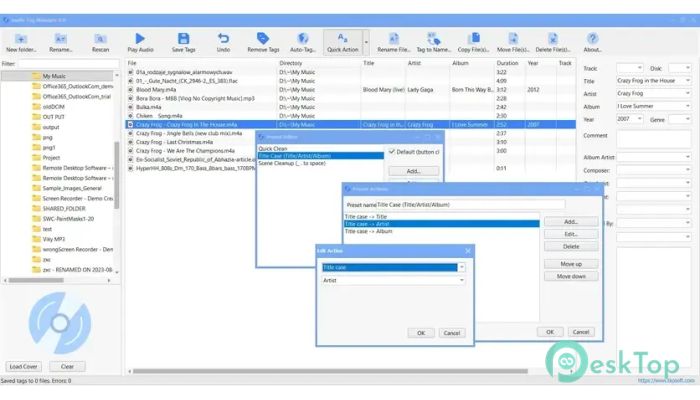Click the file list horizontal scrollbar
This screenshot has width=700, height=400.
tap(330, 371)
